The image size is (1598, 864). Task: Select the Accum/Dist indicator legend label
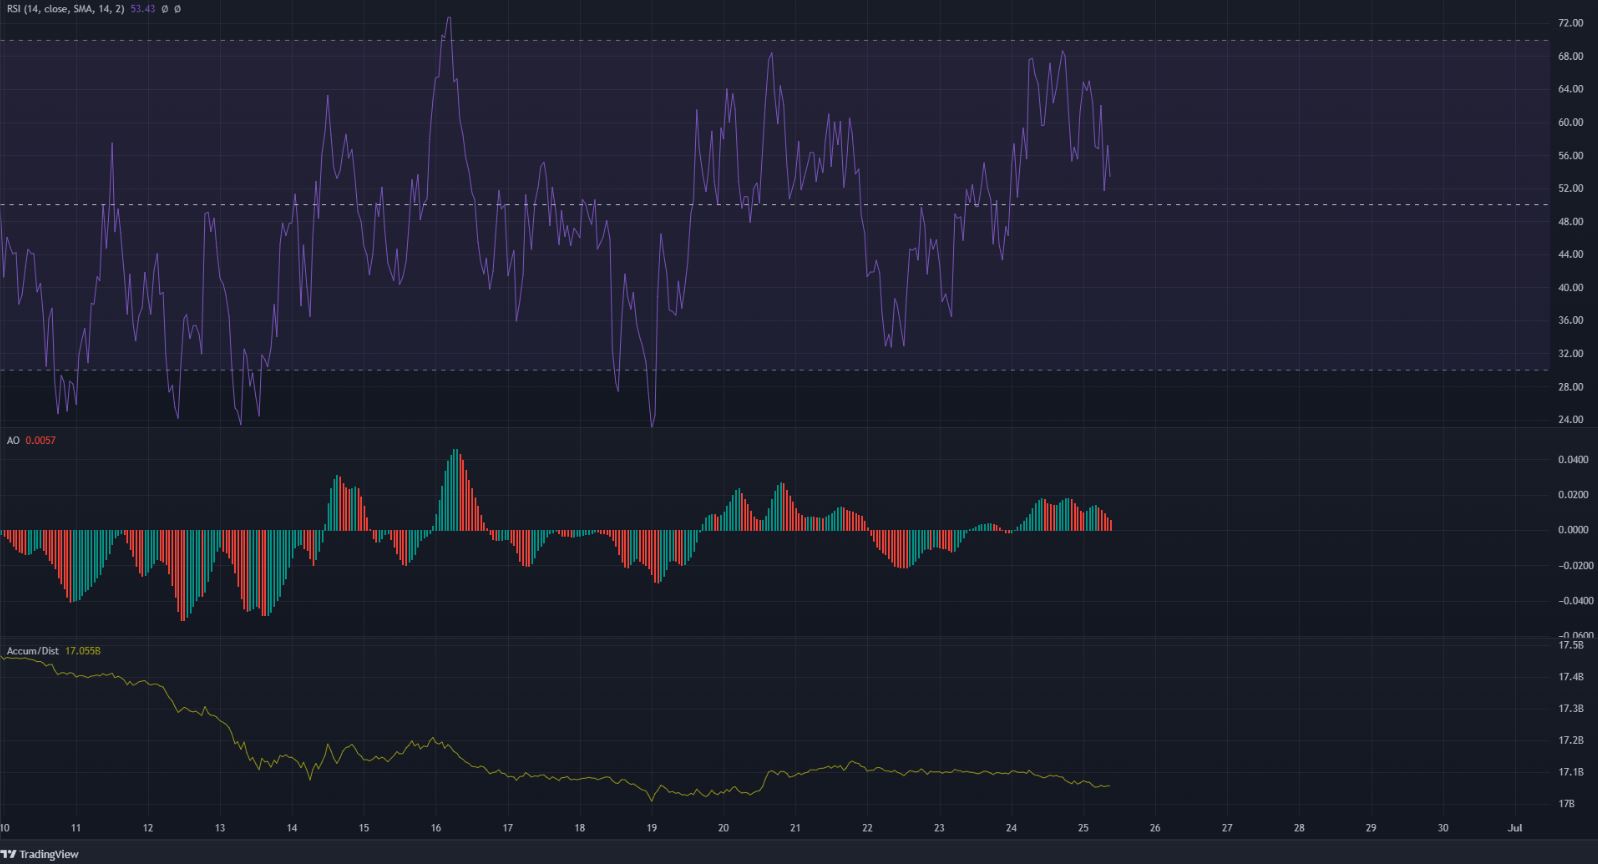point(33,651)
